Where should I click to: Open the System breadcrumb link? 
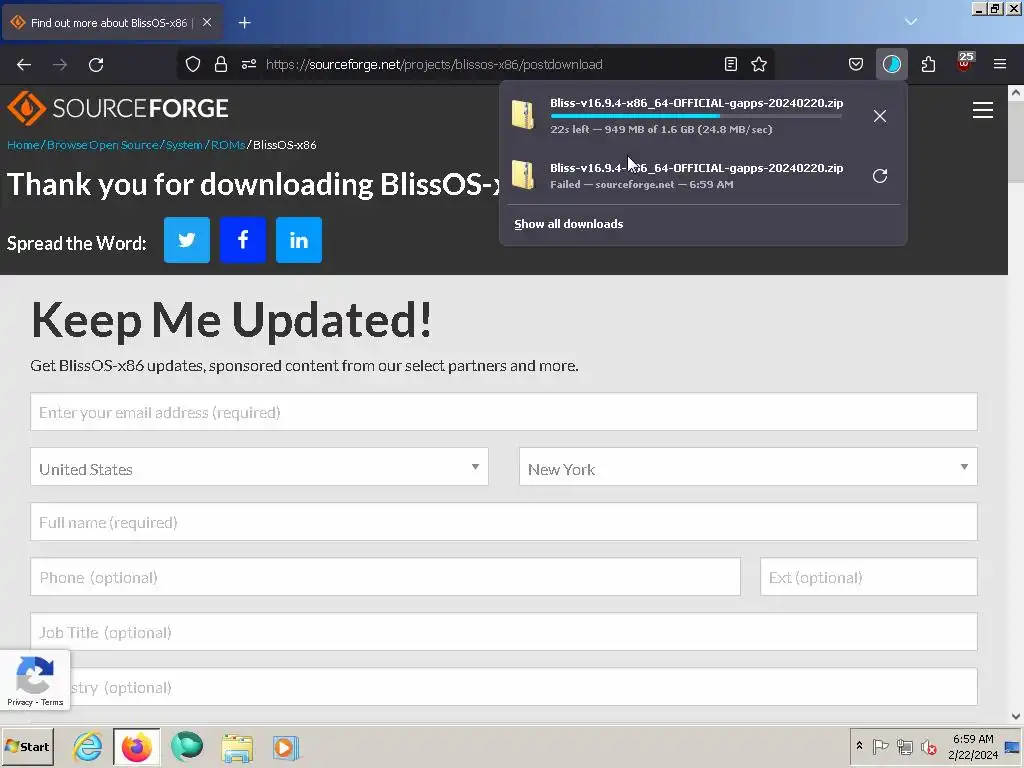pos(184,145)
